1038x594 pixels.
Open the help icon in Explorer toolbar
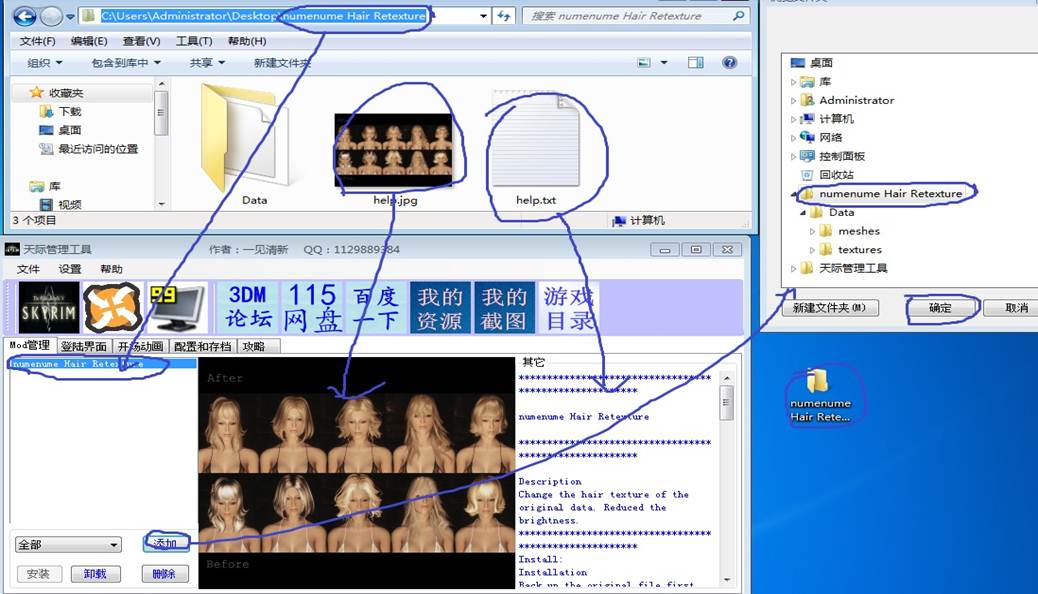(730, 63)
